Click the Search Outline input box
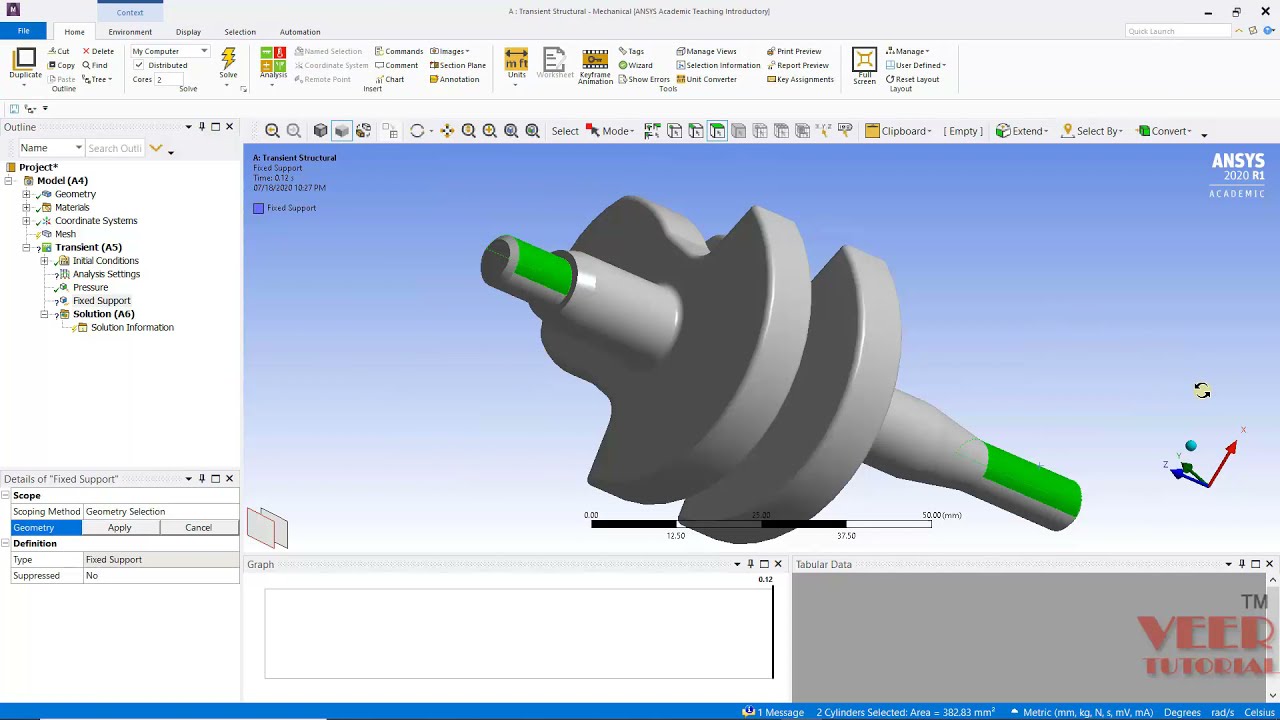1280x720 pixels. 115,148
